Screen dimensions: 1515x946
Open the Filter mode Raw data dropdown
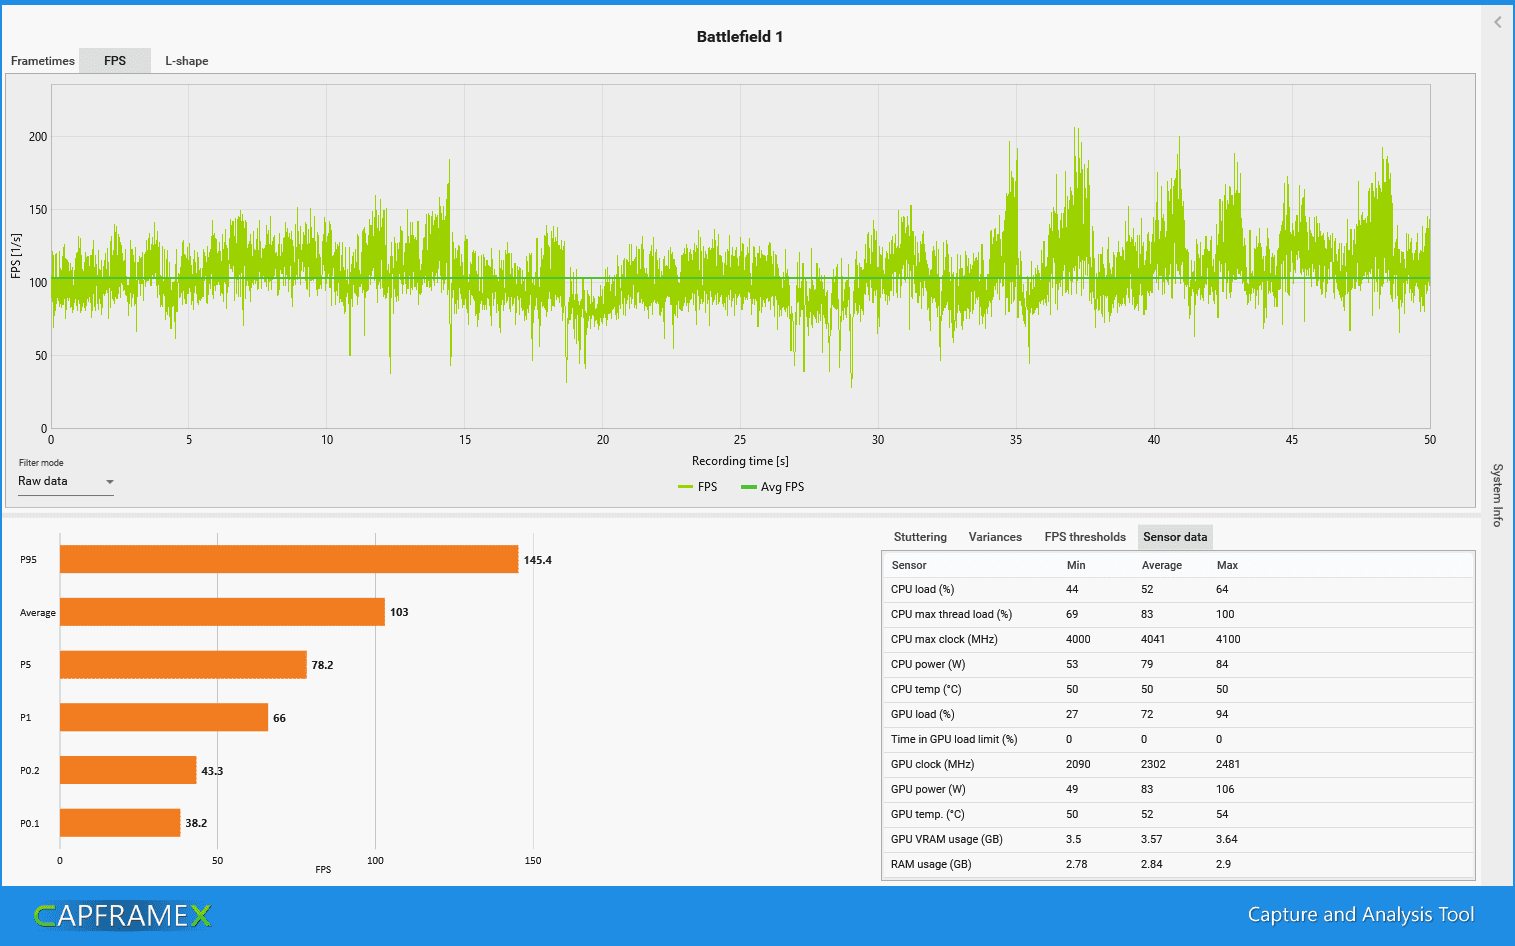coord(66,481)
